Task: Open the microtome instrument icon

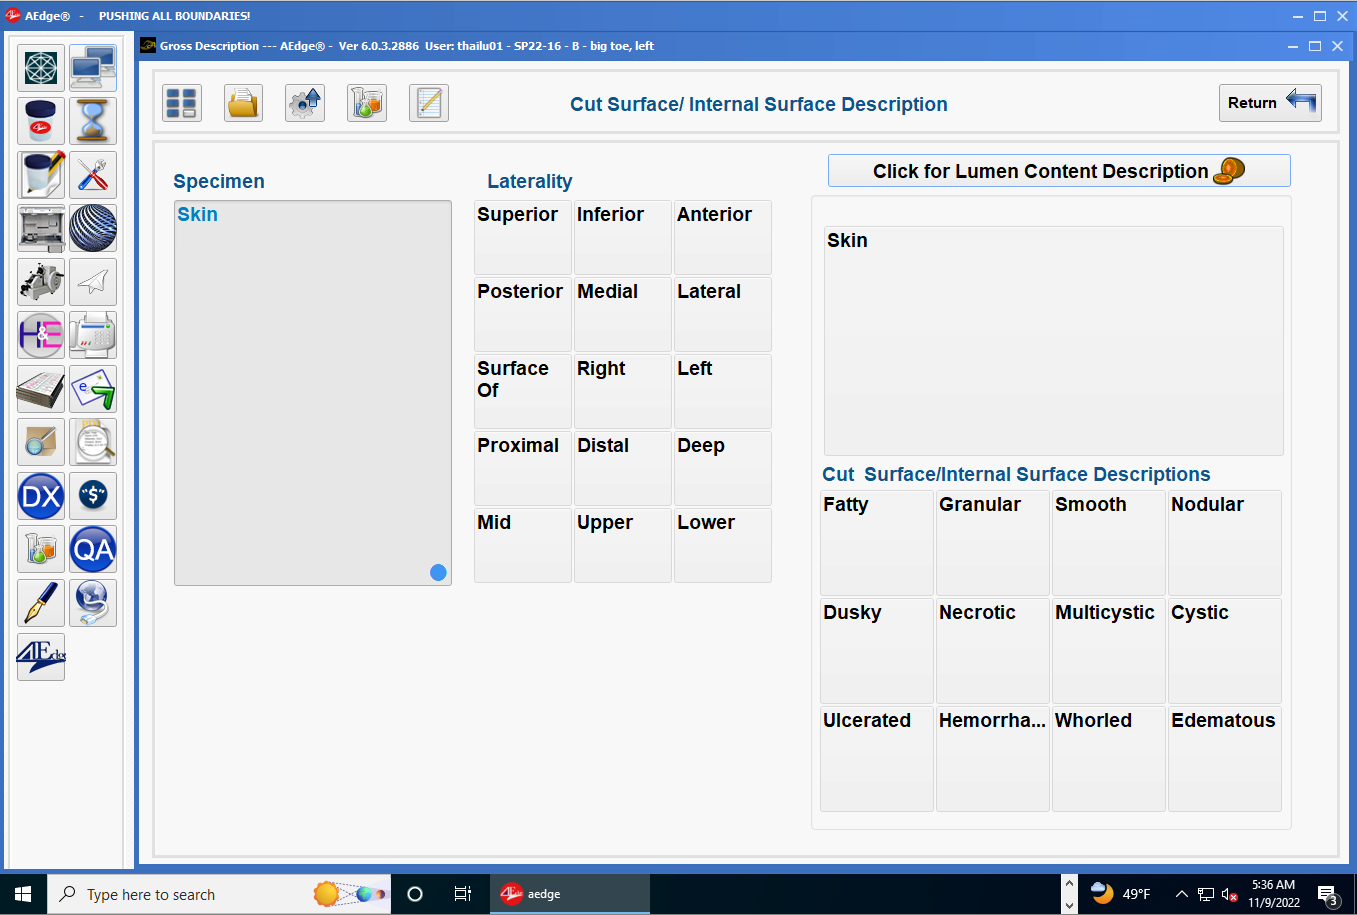Action: click(x=41, y=282)
